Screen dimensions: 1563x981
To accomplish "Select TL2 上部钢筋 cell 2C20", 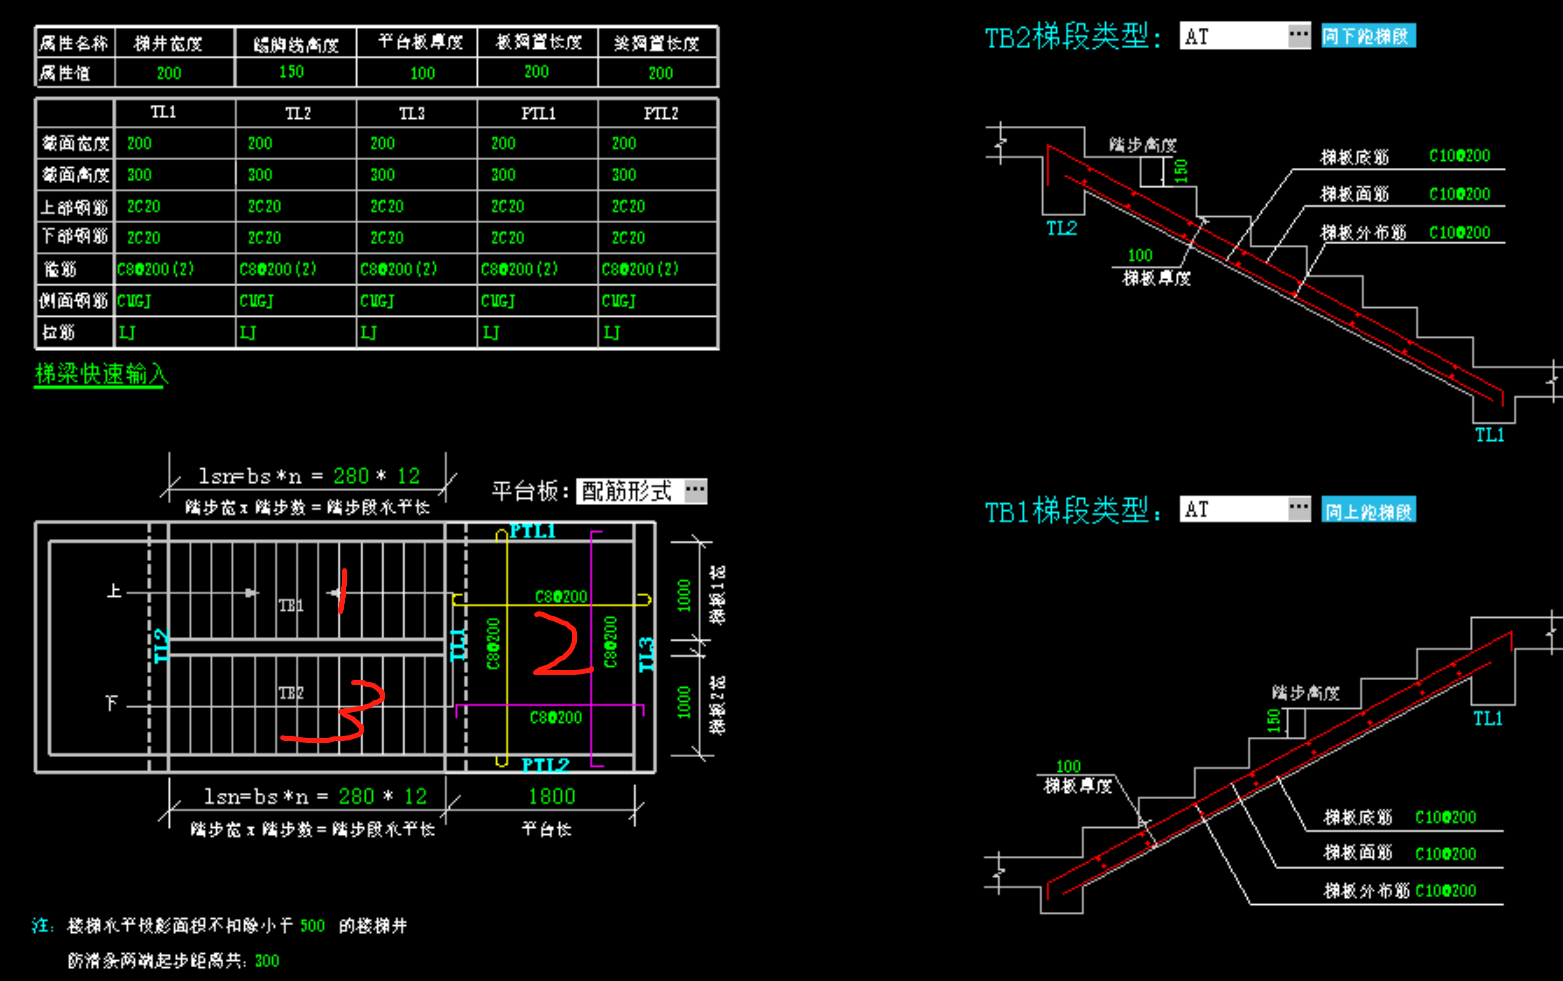I will (264, 206).
